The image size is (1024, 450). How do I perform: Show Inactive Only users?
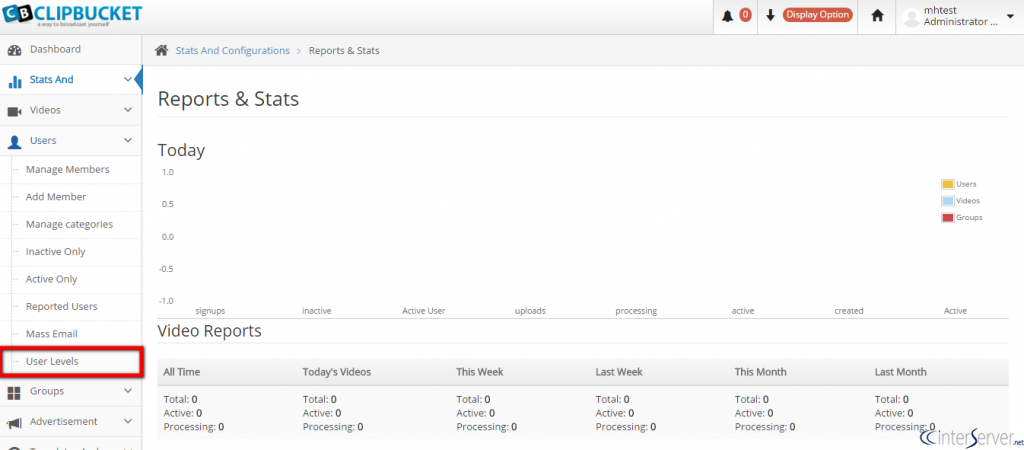pyautogui.click(x=56, y=252)
